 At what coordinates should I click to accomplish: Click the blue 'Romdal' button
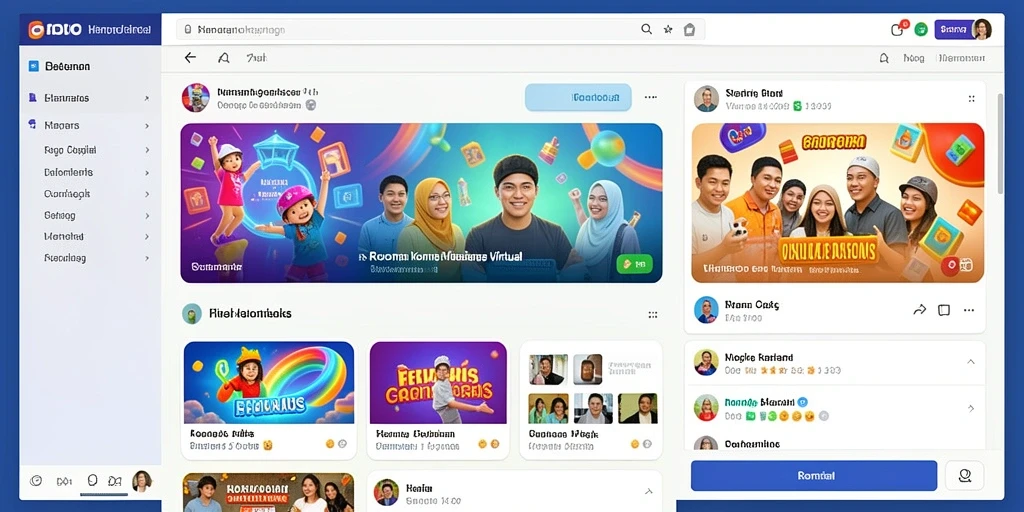tap(814, 475)
